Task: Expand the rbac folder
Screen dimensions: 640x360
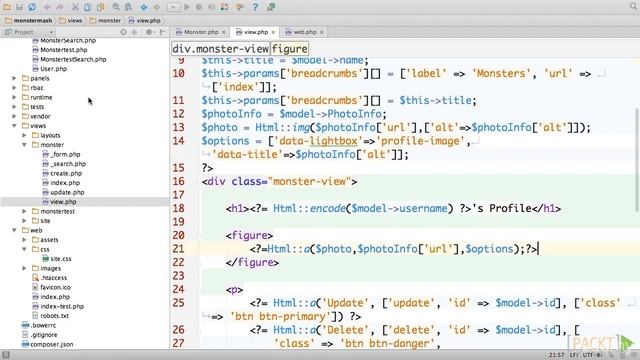Action: point(14,88)
